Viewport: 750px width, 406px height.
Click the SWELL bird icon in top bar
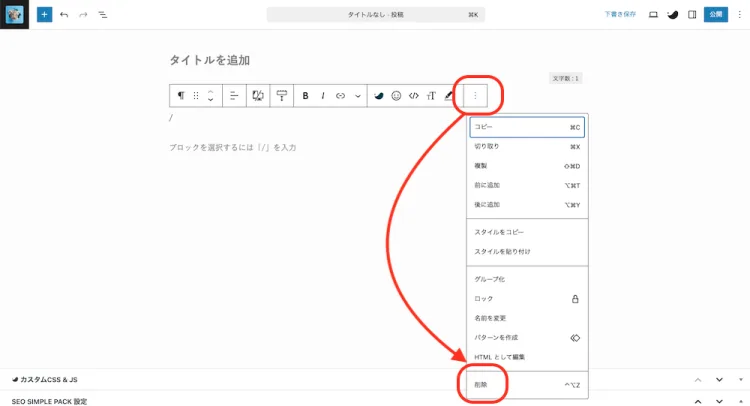[673, 14]
